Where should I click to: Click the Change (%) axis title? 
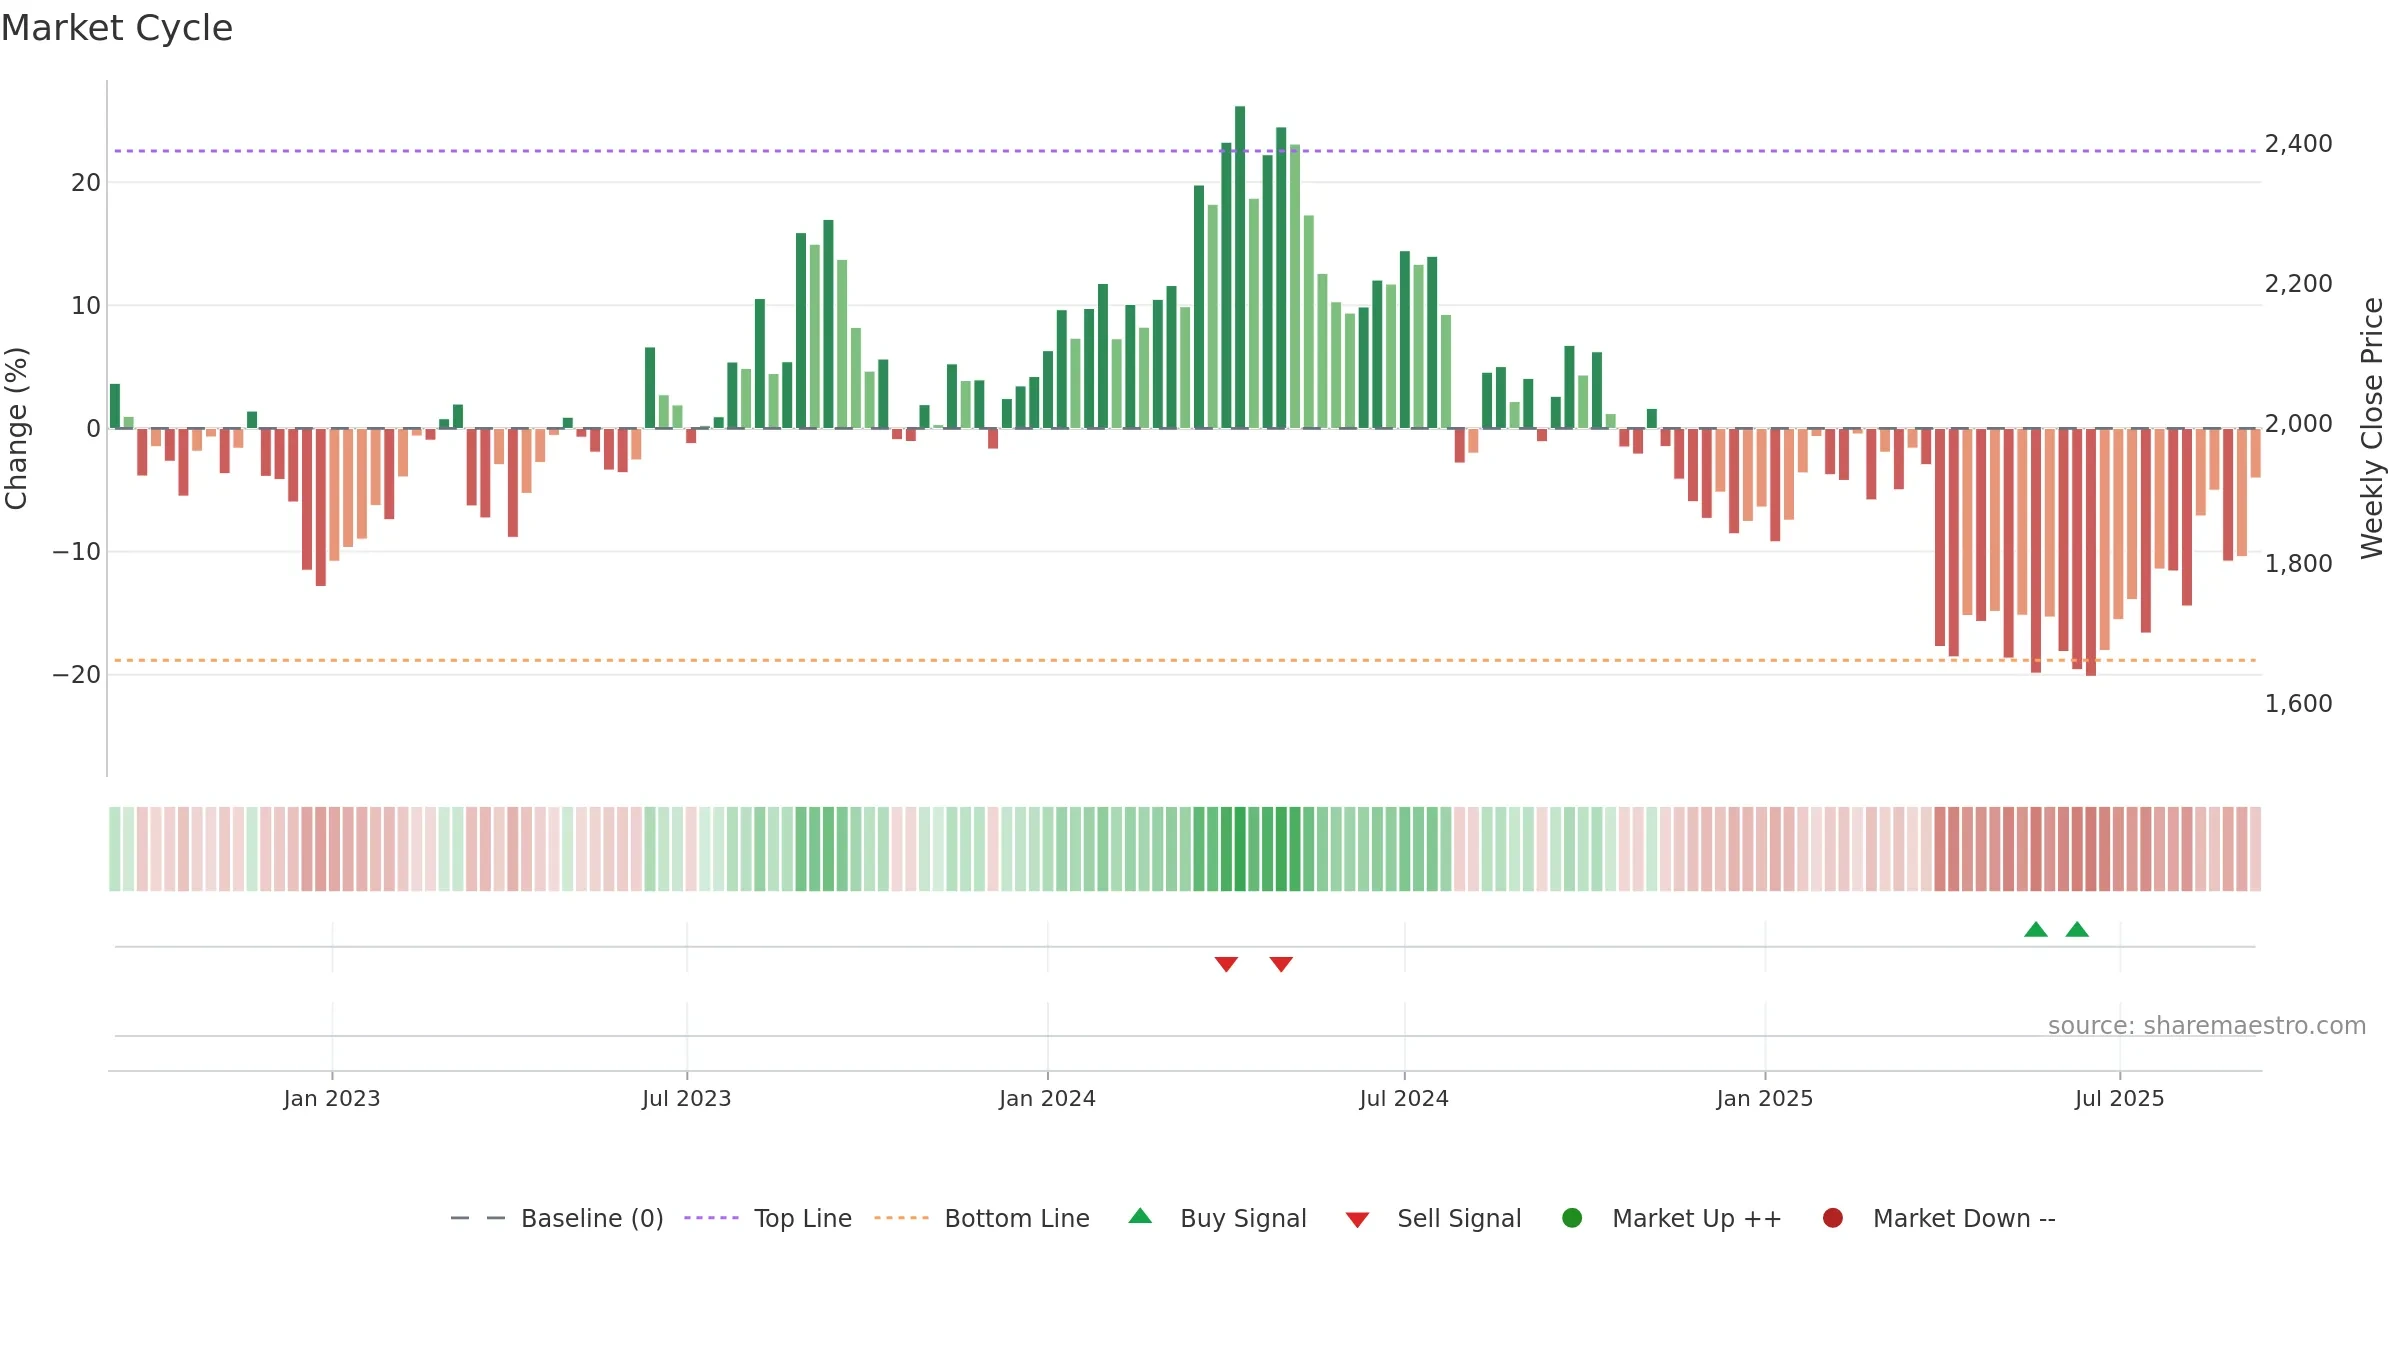pos(16,428)
